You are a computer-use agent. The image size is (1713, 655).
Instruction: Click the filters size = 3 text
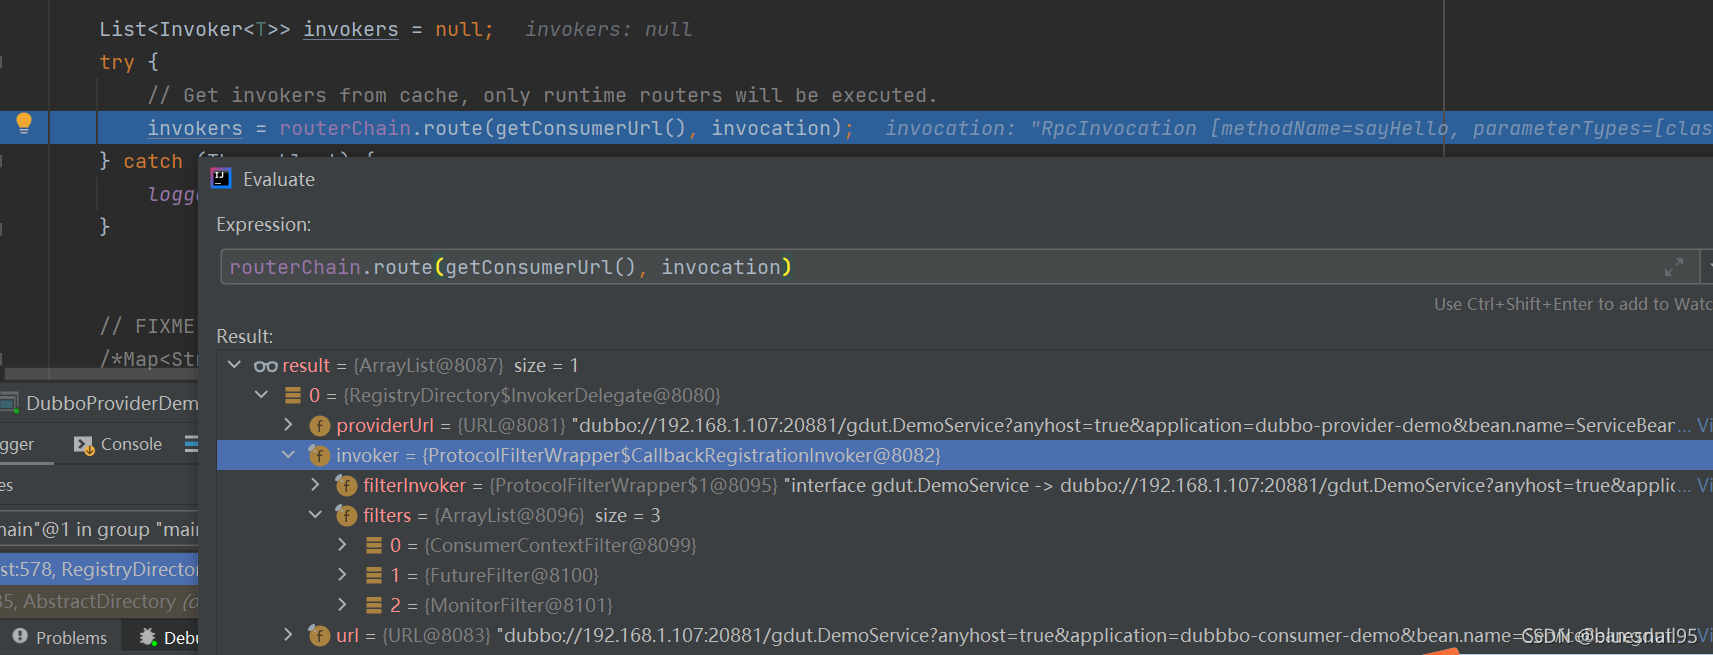click(x=627, y=515)
